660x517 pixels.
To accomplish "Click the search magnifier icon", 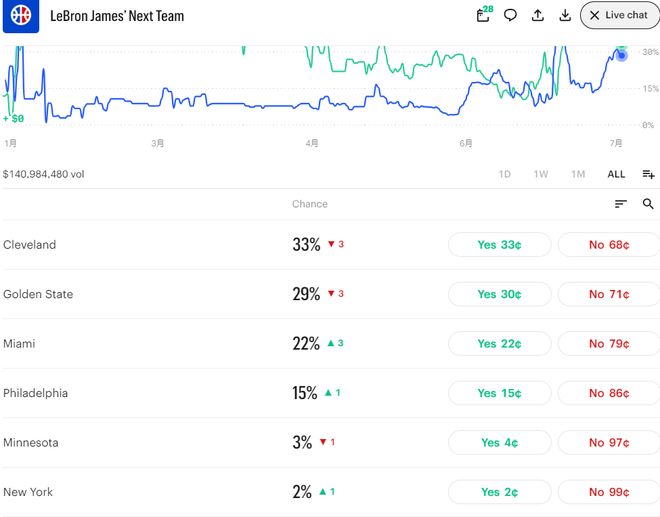I will pyautogui.click(x=648, y=204).
